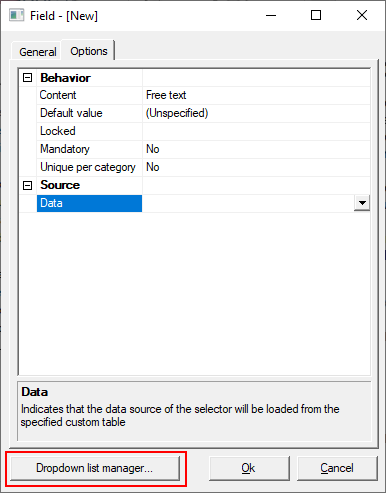Select the Unique per category row

tap(195, 167)
